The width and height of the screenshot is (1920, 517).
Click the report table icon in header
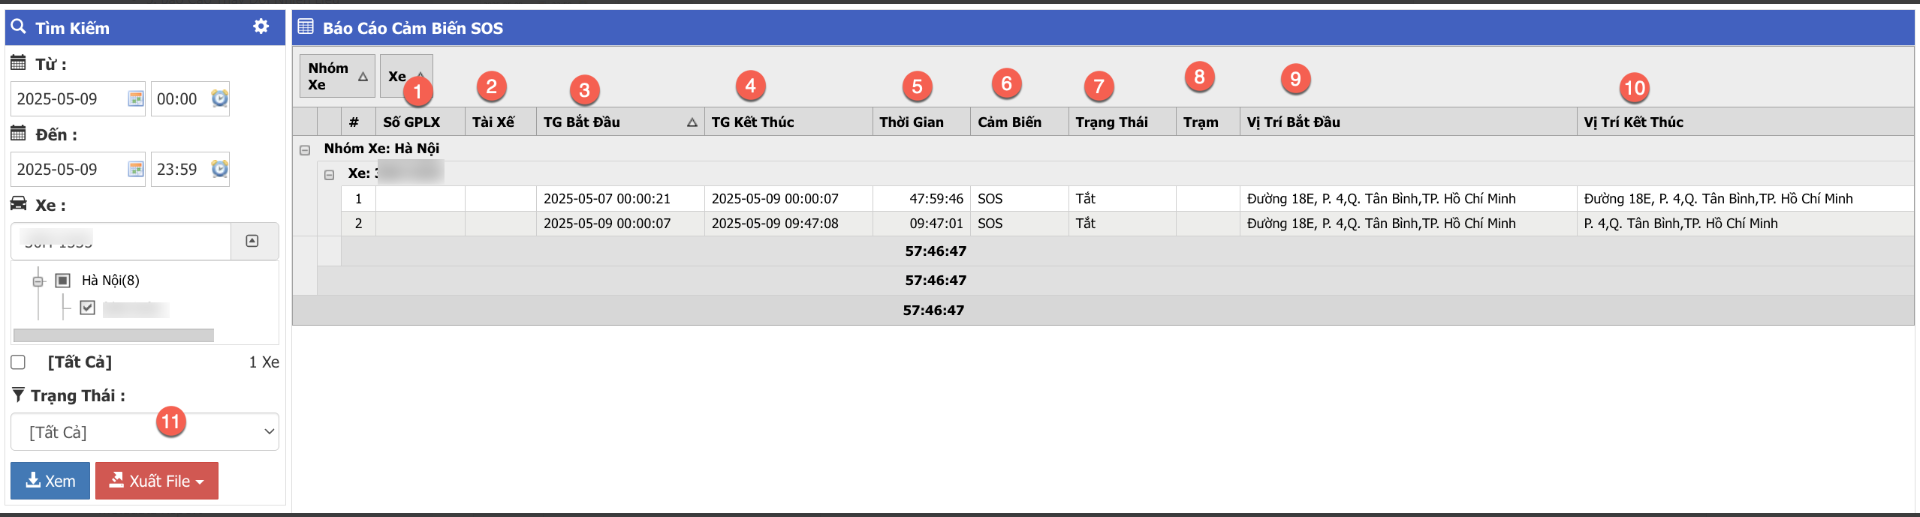[306, 27]
